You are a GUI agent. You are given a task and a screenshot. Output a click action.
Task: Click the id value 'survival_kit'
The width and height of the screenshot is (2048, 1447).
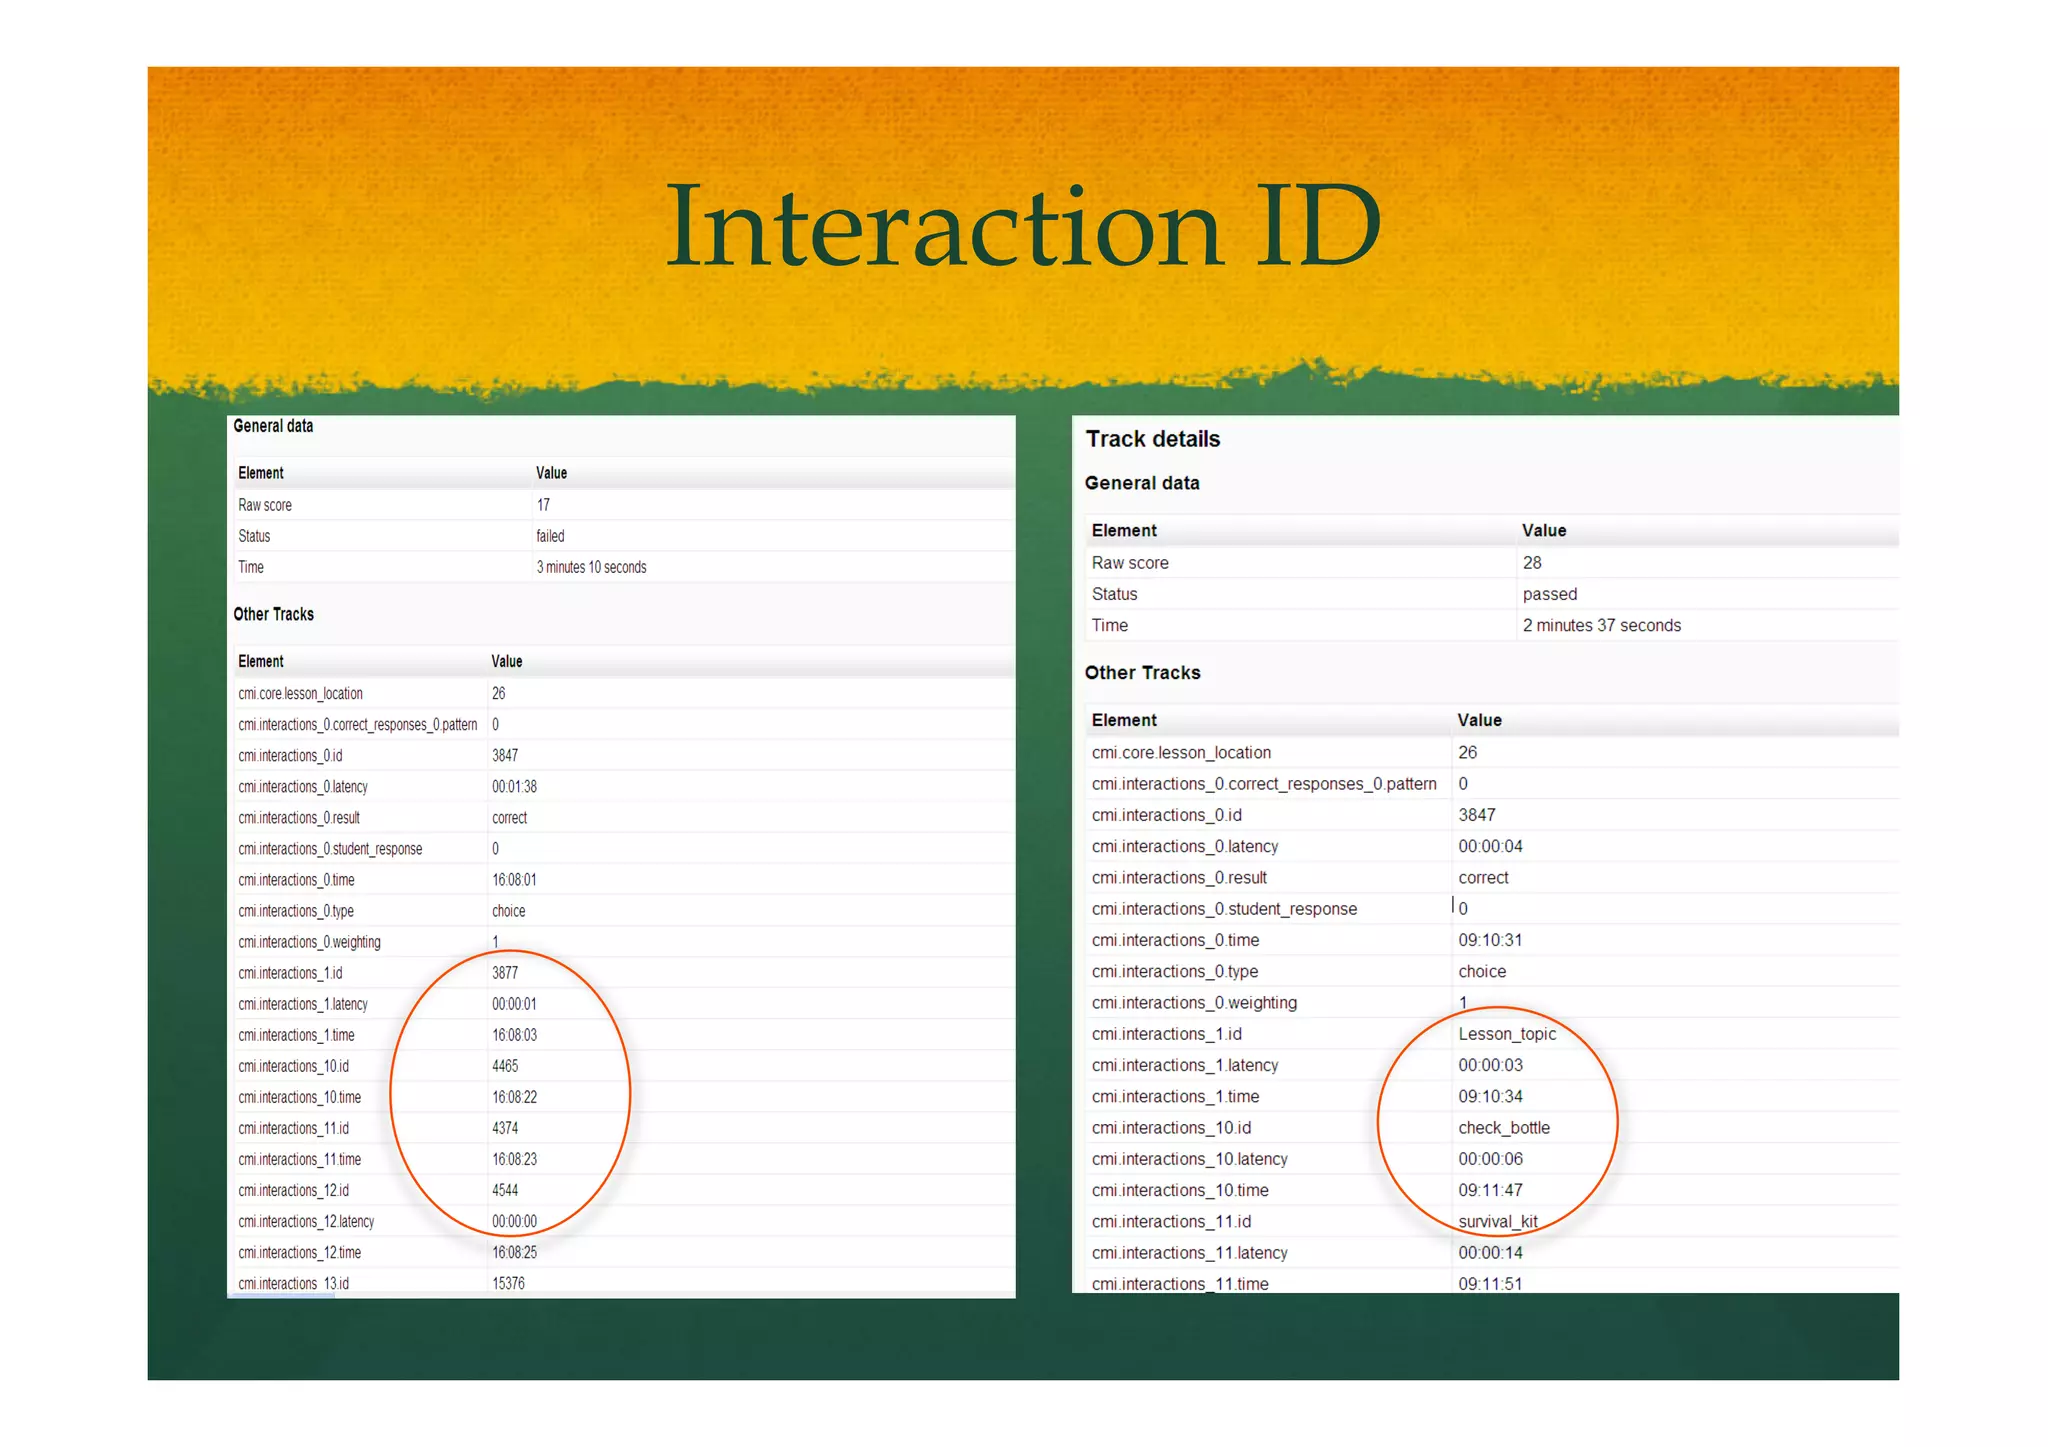coord(1498,1221)
